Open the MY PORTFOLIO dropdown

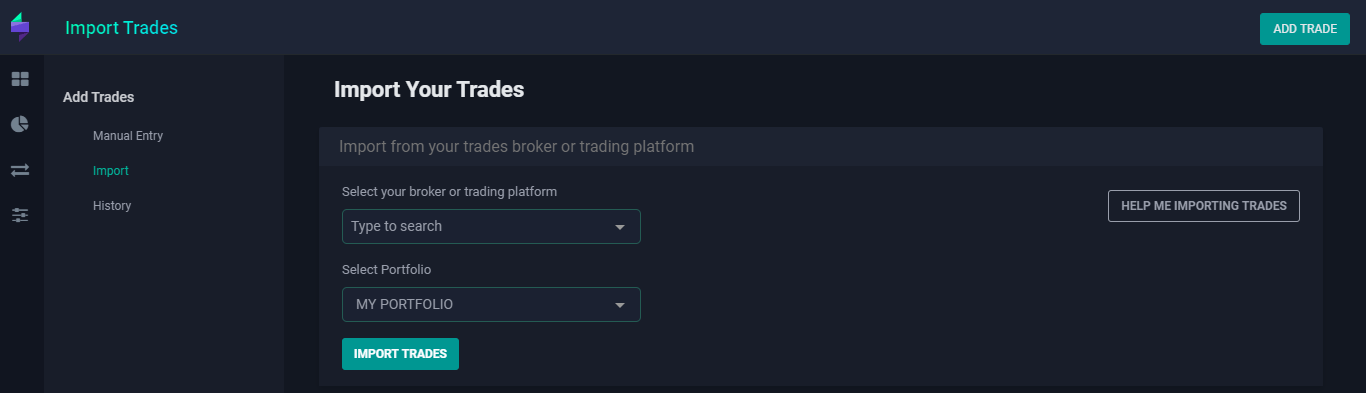[x=491, y=304]
